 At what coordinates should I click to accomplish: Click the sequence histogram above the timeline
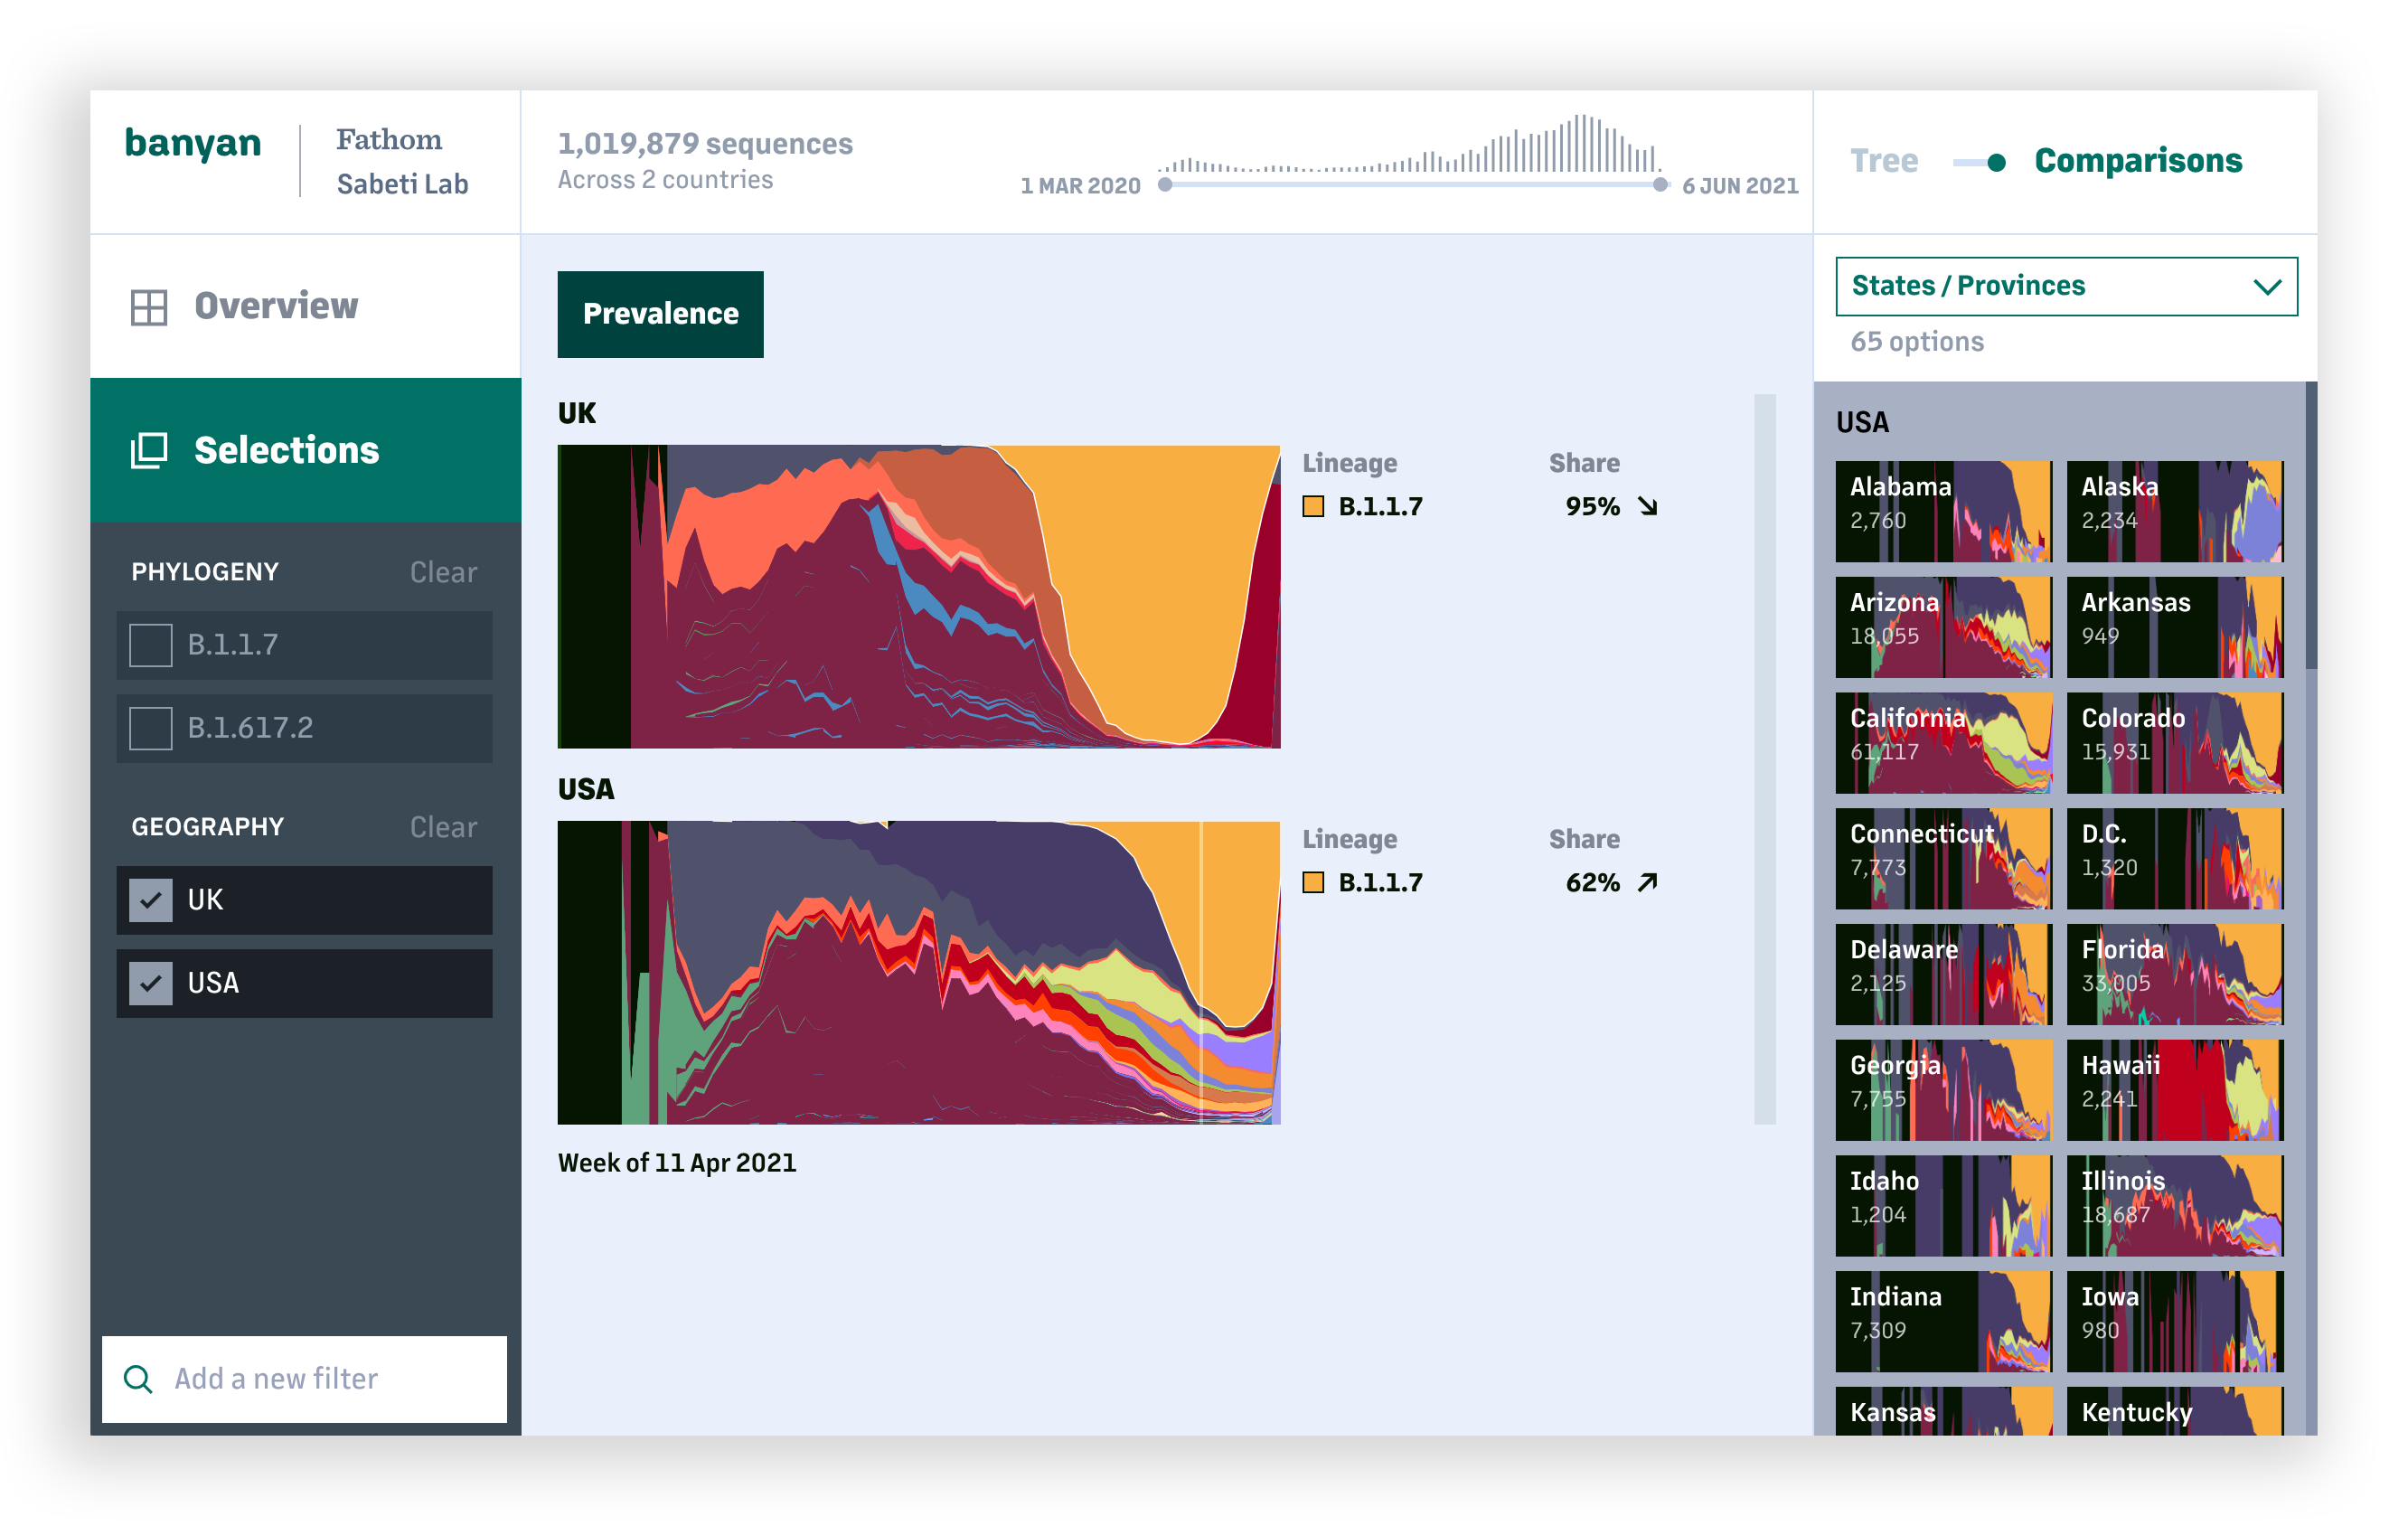tap(1410, 144)
